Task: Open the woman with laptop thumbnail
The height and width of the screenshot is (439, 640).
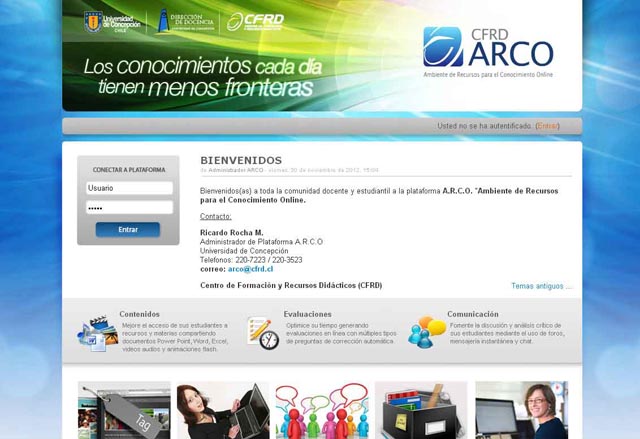Action: pos(223,410)
